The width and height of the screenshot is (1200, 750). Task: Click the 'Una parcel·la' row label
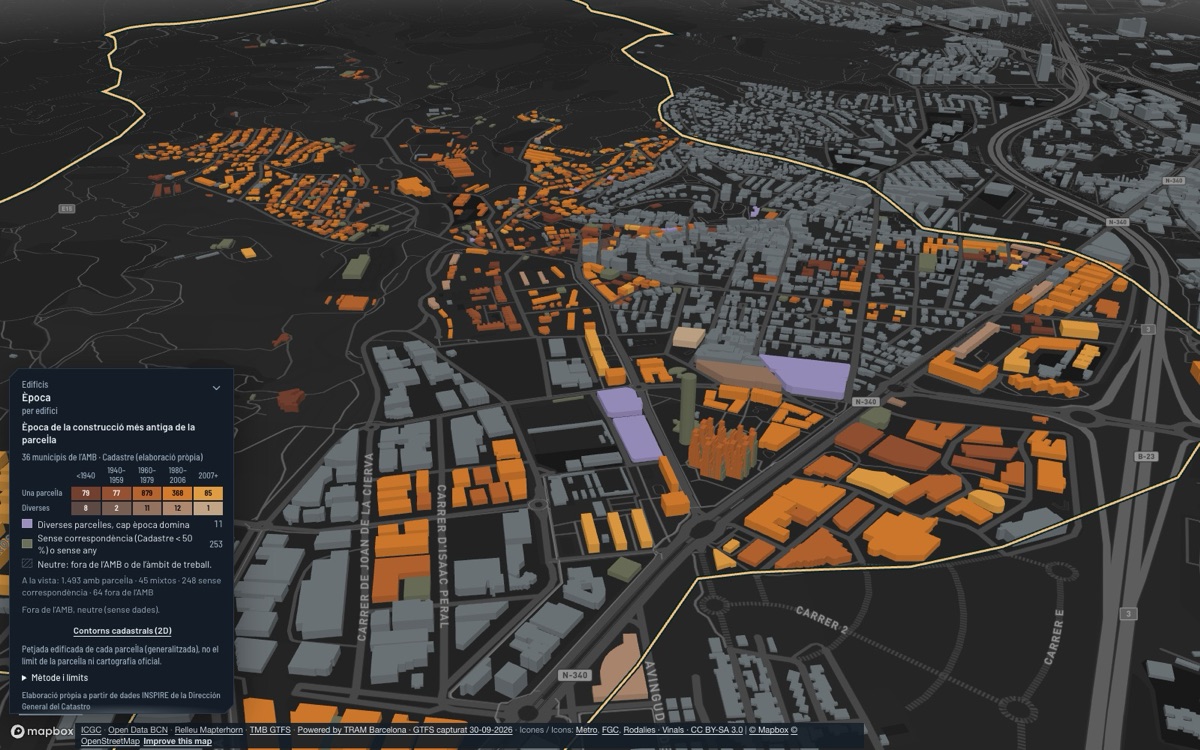click(x=41, y=493)
